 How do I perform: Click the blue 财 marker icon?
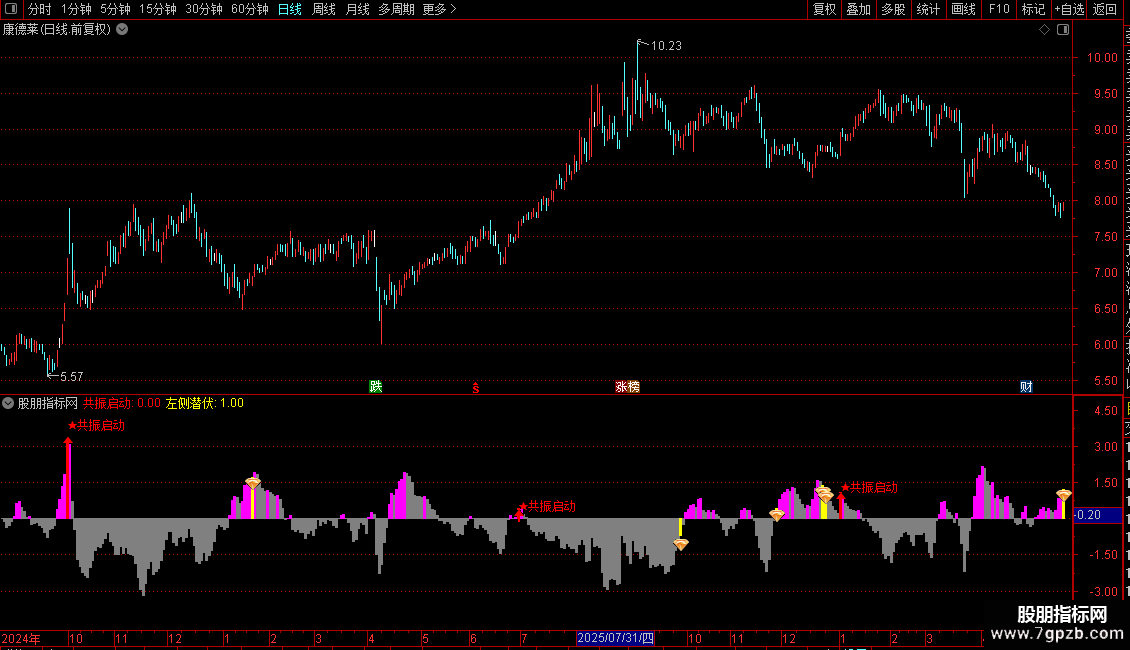tap(1026, 387)
